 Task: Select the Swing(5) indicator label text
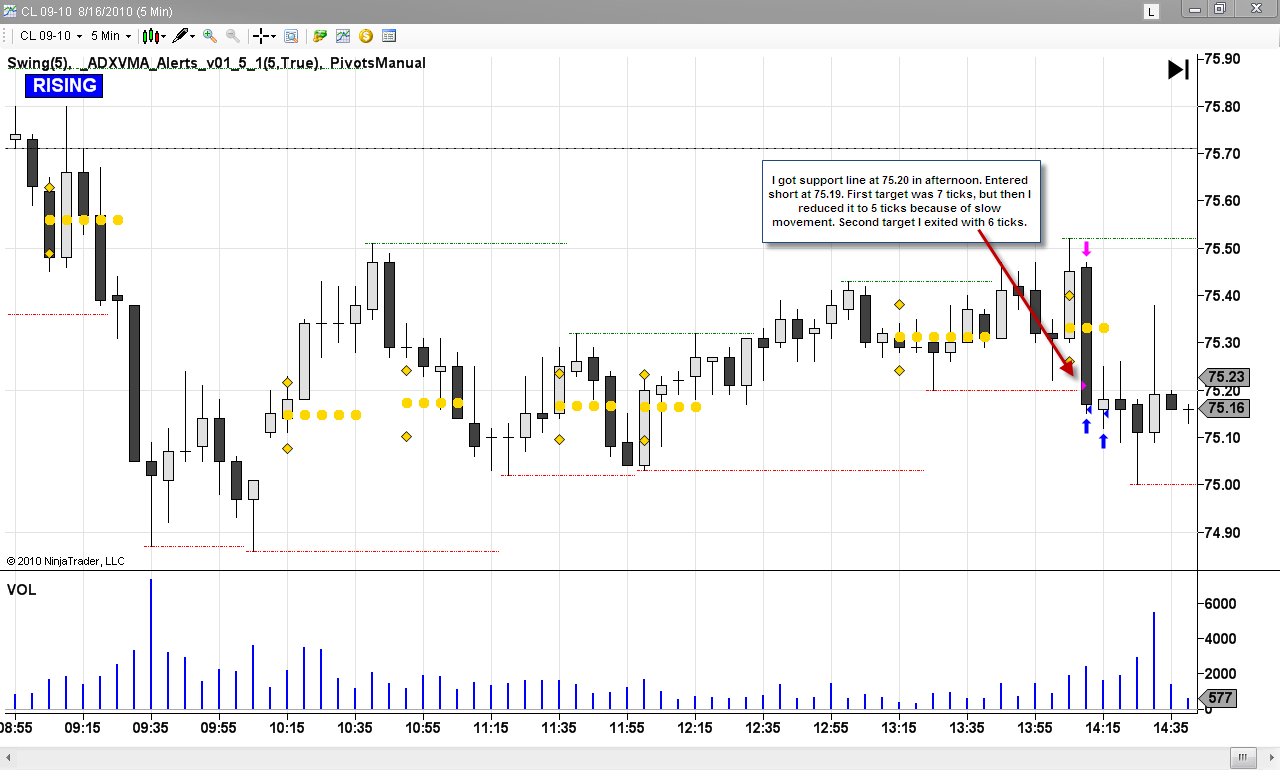click(x=39, y=63)
